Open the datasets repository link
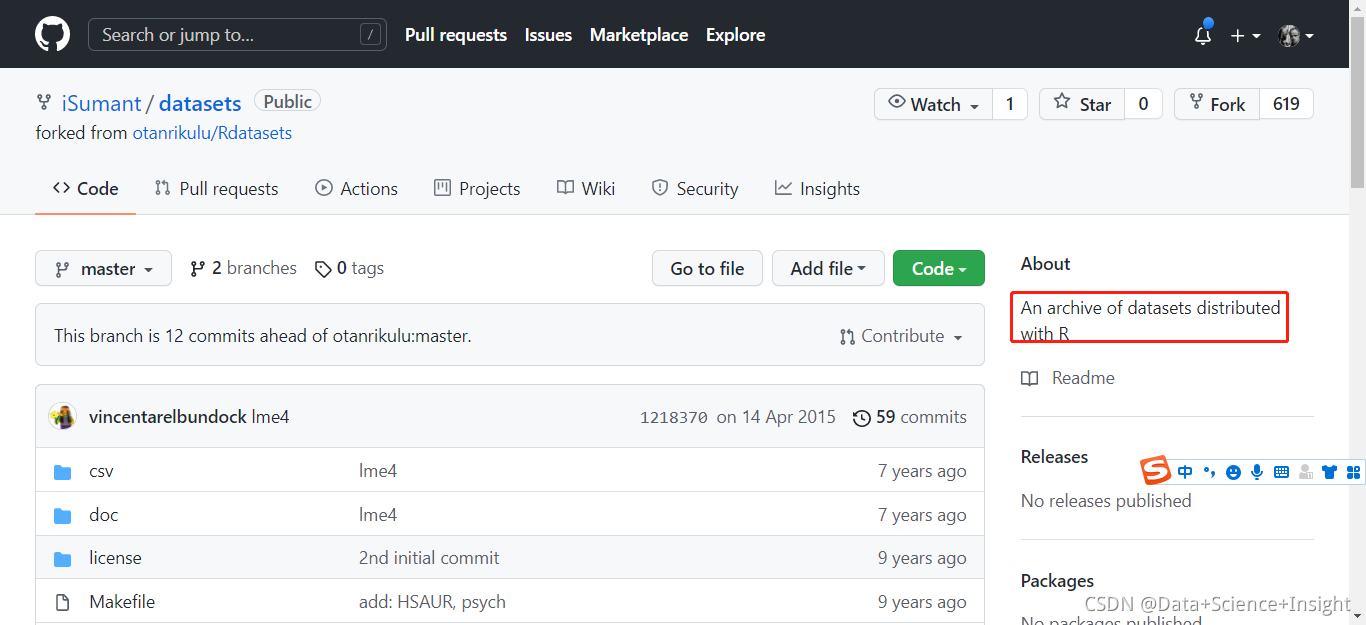The width and height of the screenshot is (1366, 625). [200, 104]
